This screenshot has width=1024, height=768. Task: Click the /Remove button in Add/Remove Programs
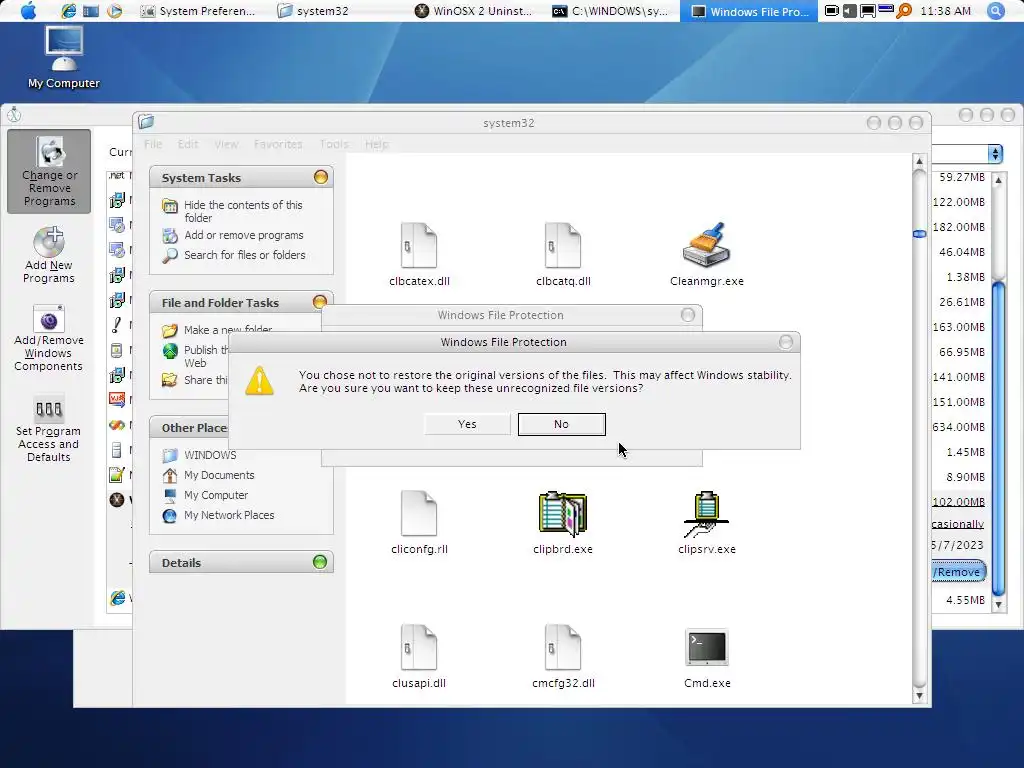coord(959,571)
